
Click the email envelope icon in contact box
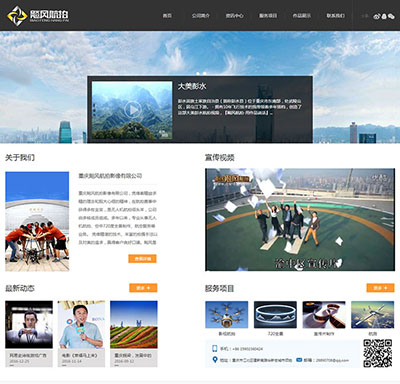(x=299, y=360)
